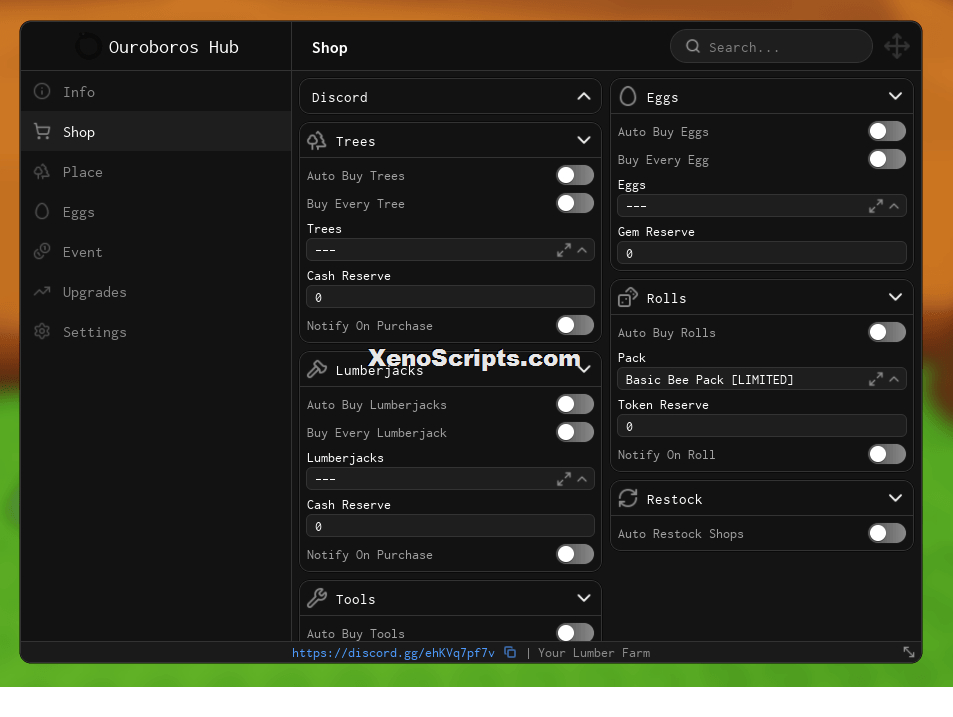The image size is (953, 717).
Task: Click the Lumberjacks axe icon
Action: coord(317,369)
